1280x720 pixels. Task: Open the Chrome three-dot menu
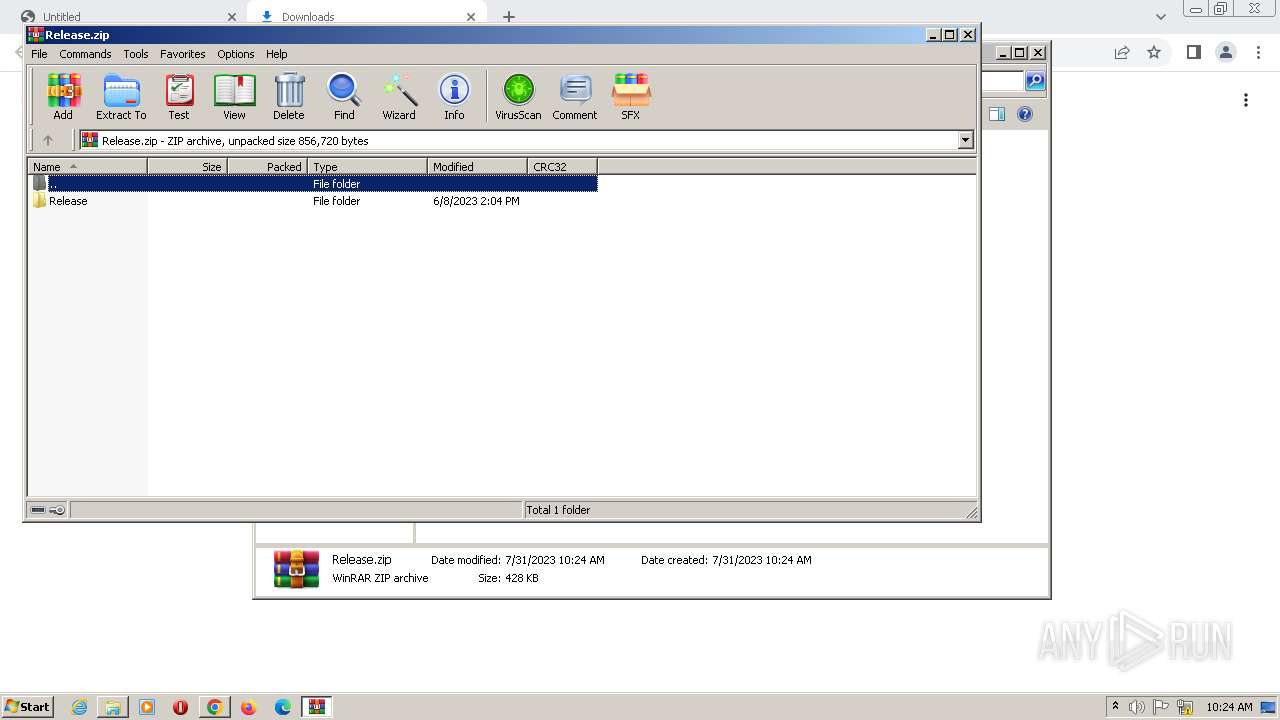pyautogui.click(x=1259, y=53)
